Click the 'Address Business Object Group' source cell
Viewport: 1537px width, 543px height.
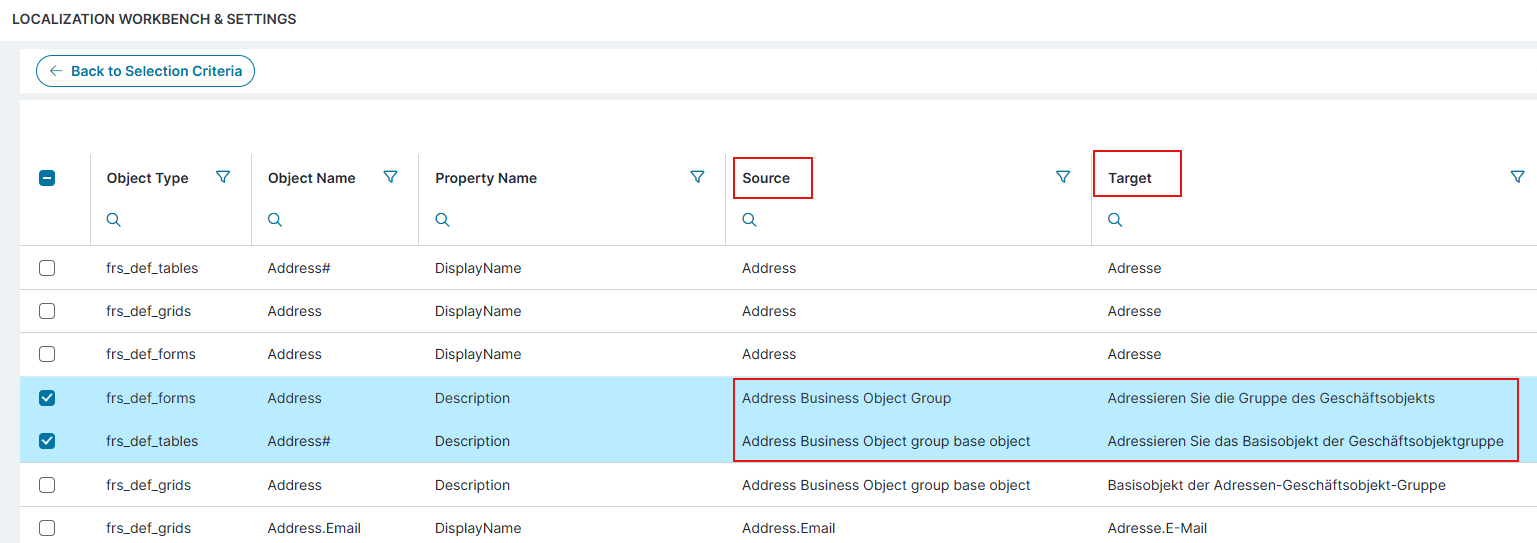pos(846,398)
